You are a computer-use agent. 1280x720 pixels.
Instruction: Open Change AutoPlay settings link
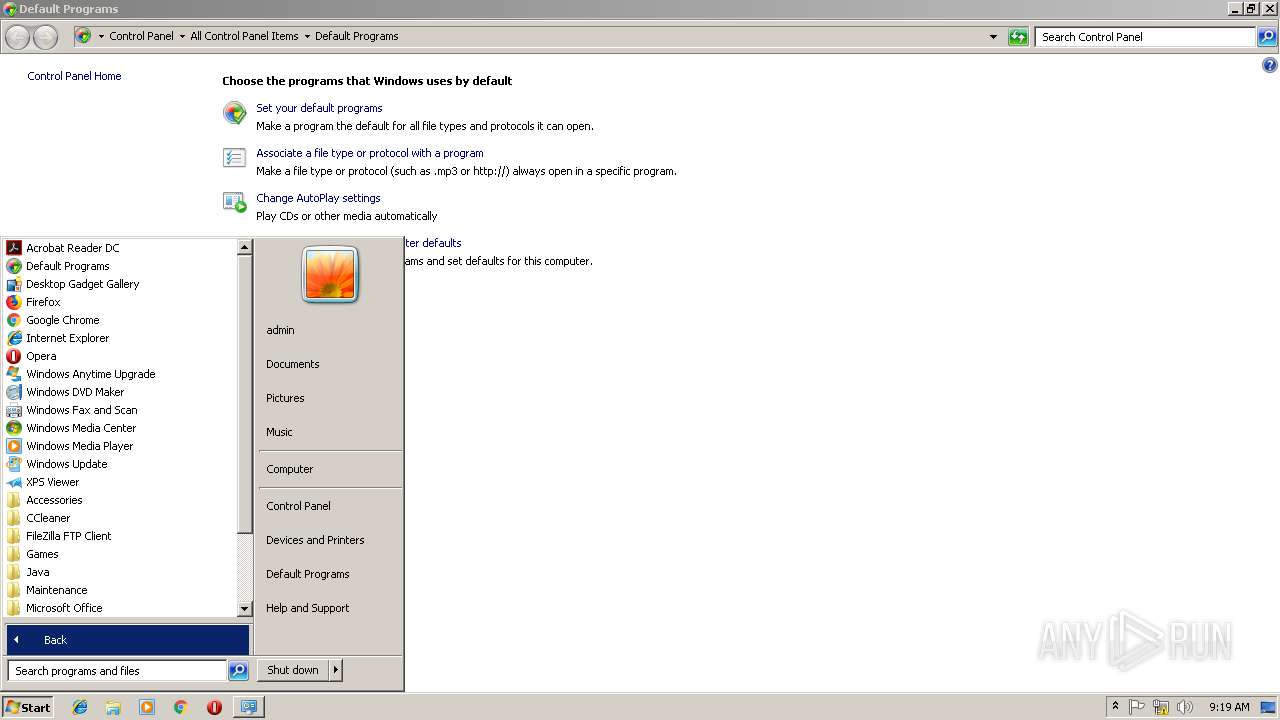pos(318,198)
